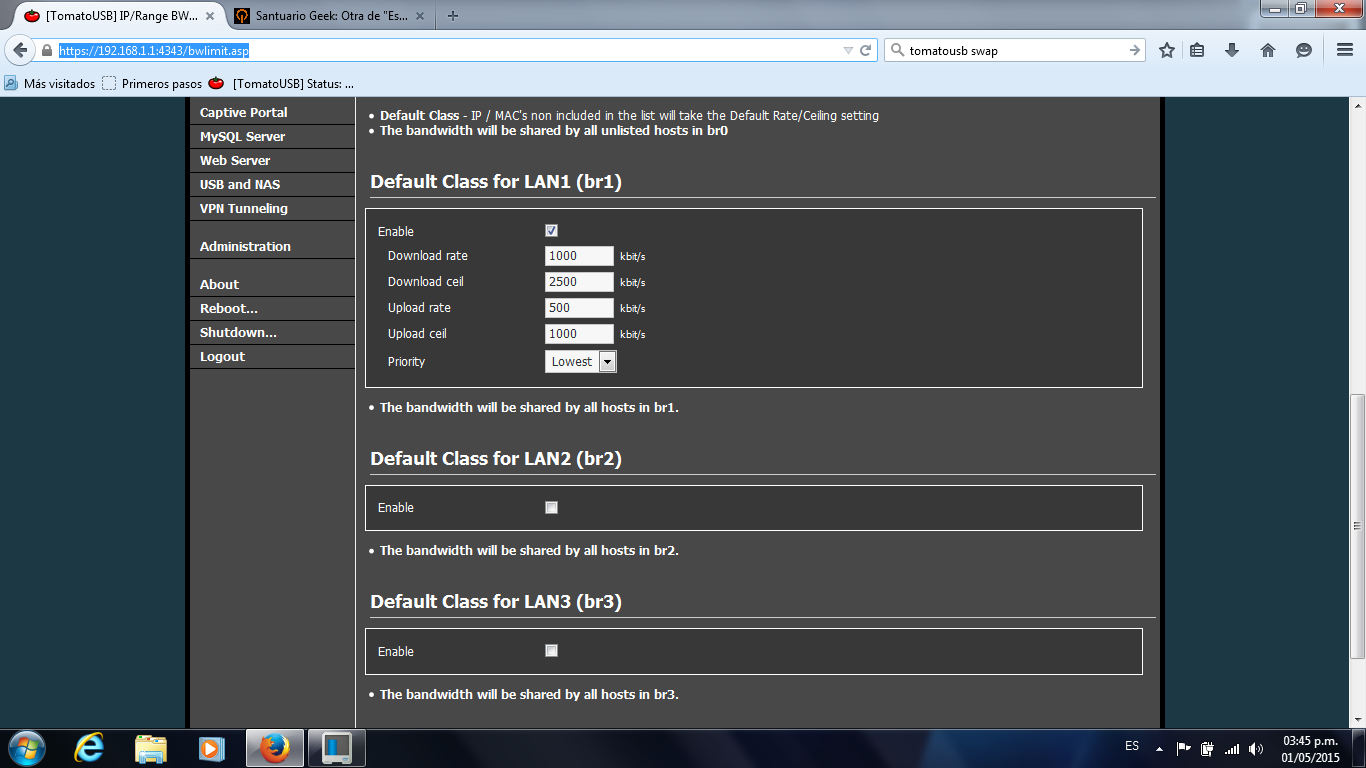Enable Default Class for LAN3 (br3)
Viewport: 1366px width, 768px height.
[551, 651]
